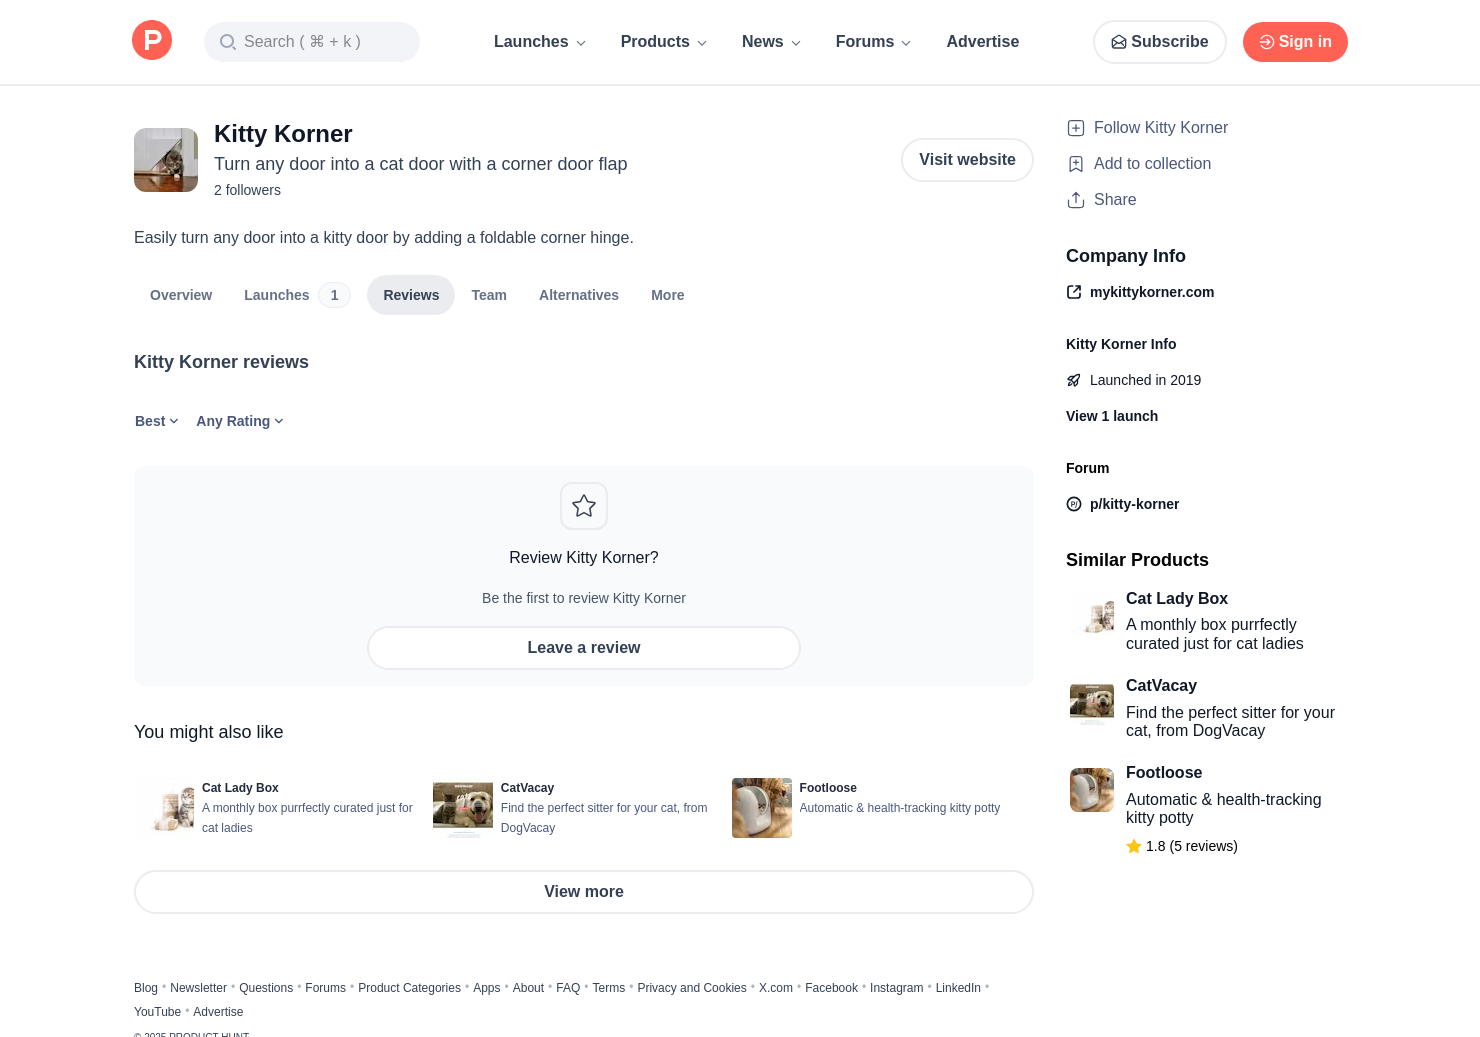
Task: Open the CatVacay title in Similar Products
Action: [1161, 685]
